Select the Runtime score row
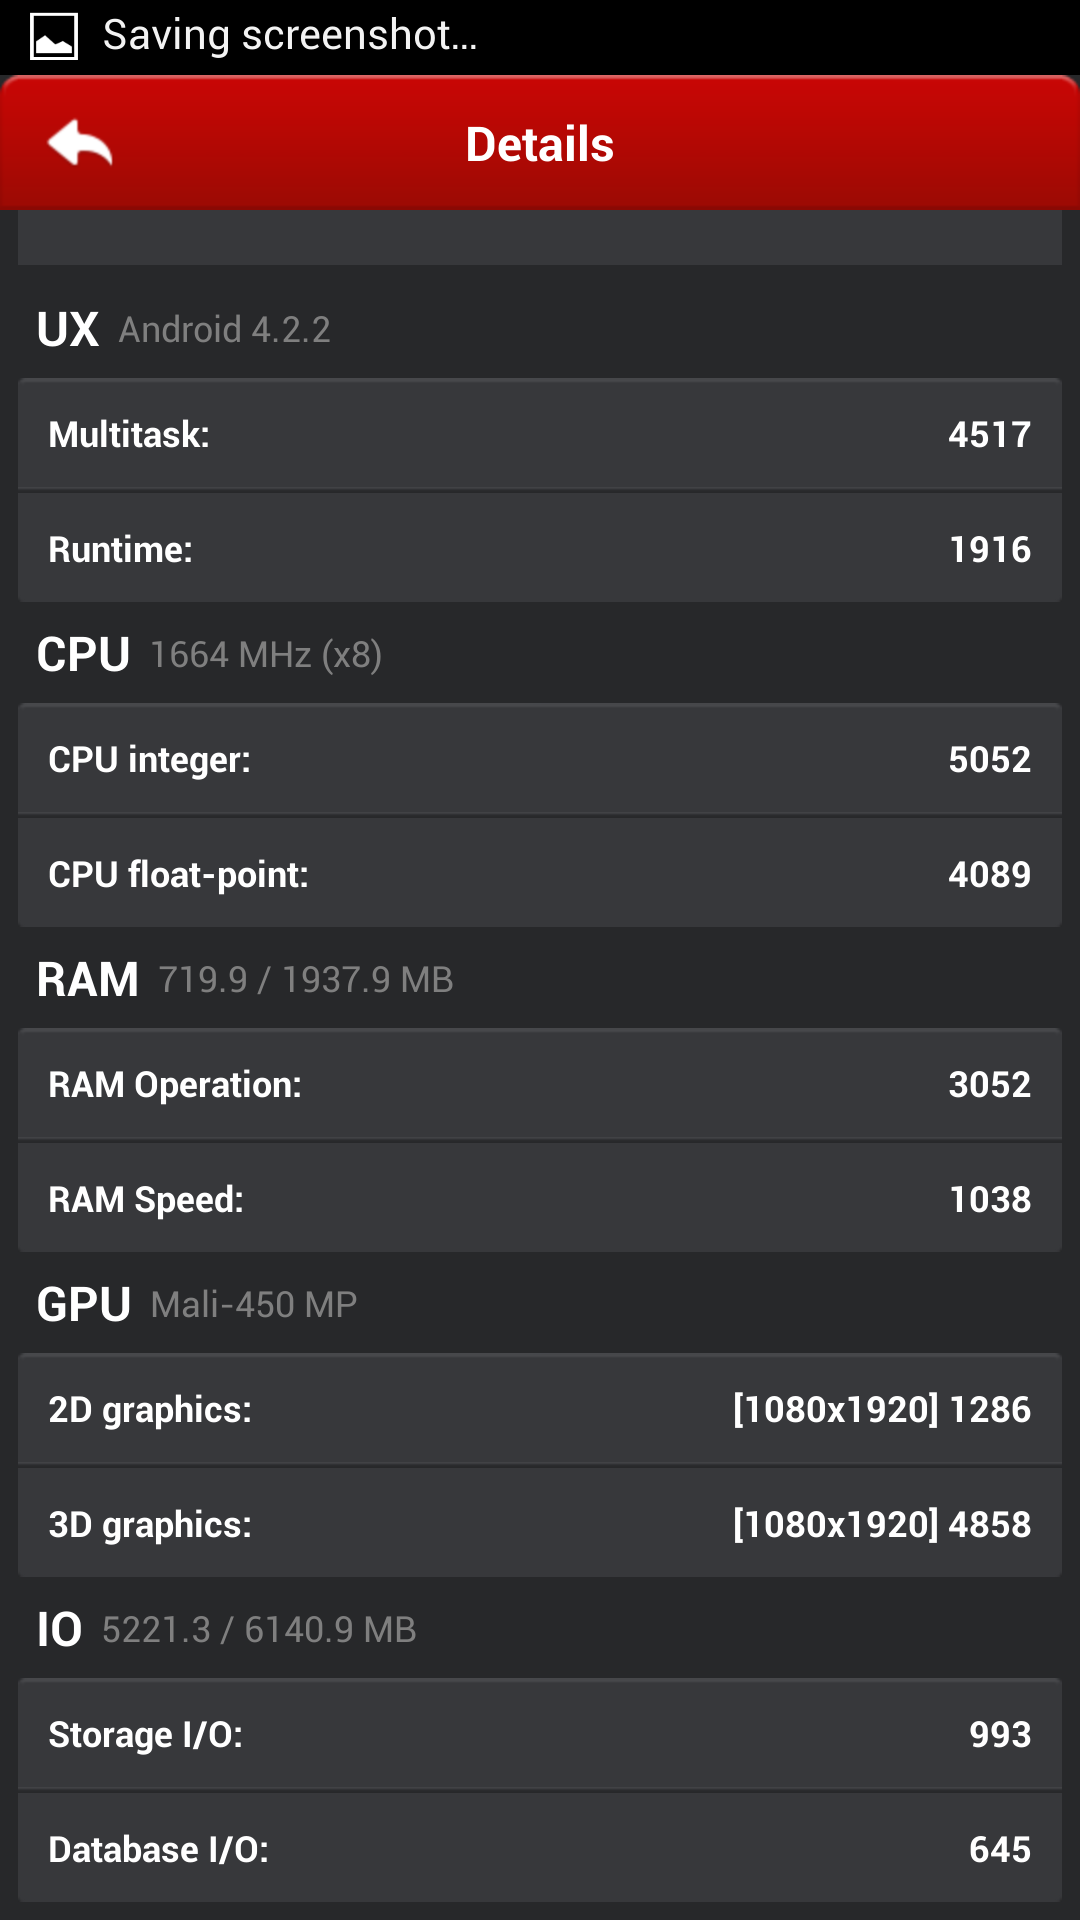This screenshot has width=1080, height=1920. point(540,548)
